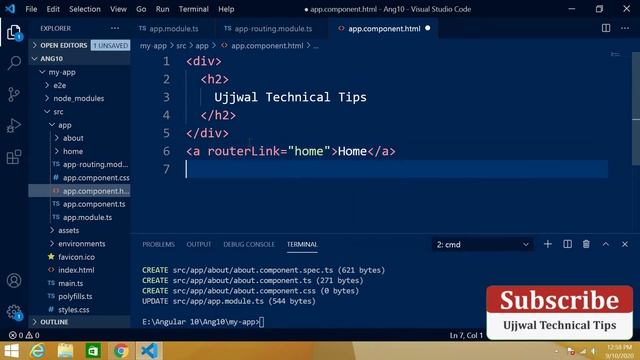The width and height of the screenshot is (640, 360).
Task: Click the Explorer more actions ellipsis
Action: coord(115,28)
